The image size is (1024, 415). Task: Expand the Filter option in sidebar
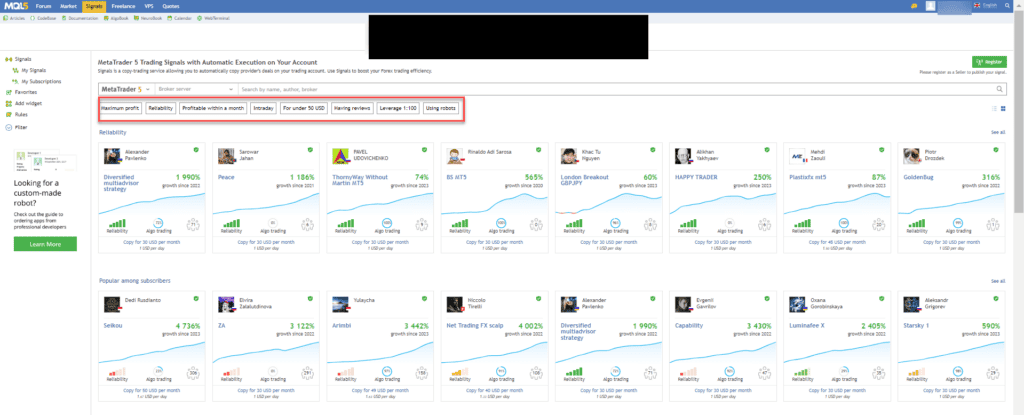(21, 127)
